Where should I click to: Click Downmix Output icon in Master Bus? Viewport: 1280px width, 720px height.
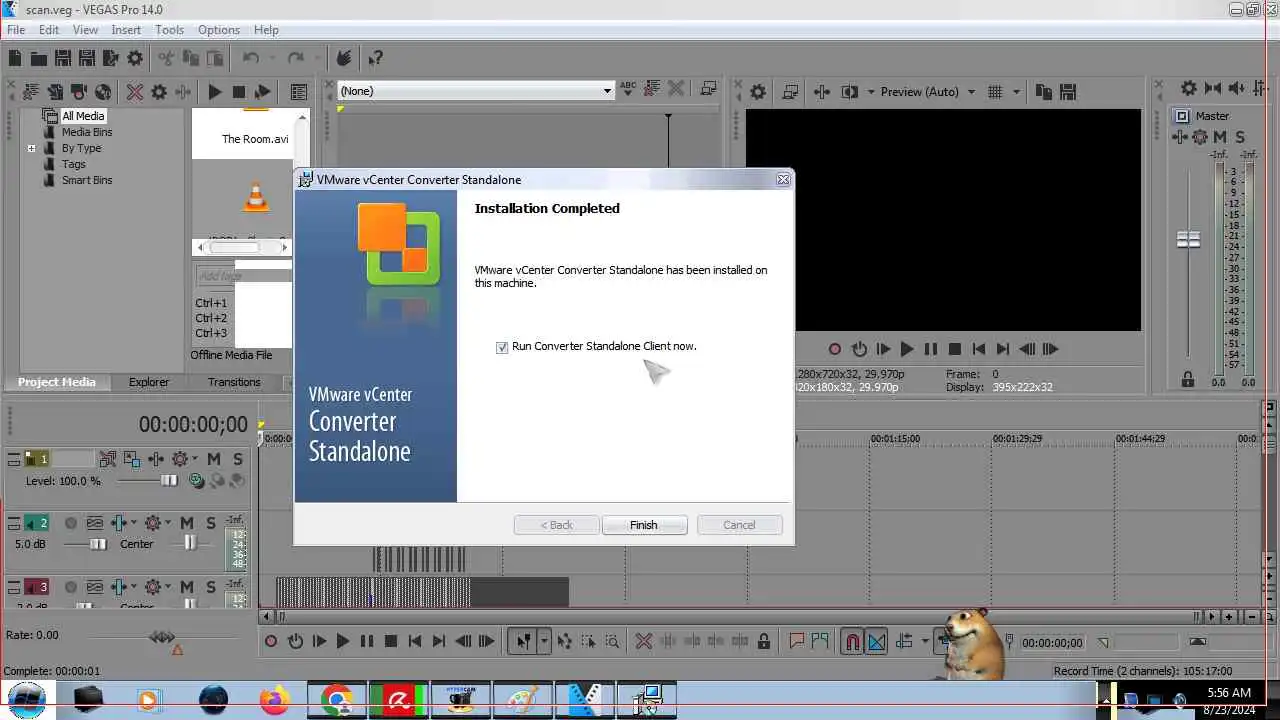(x=1213, y=89)
